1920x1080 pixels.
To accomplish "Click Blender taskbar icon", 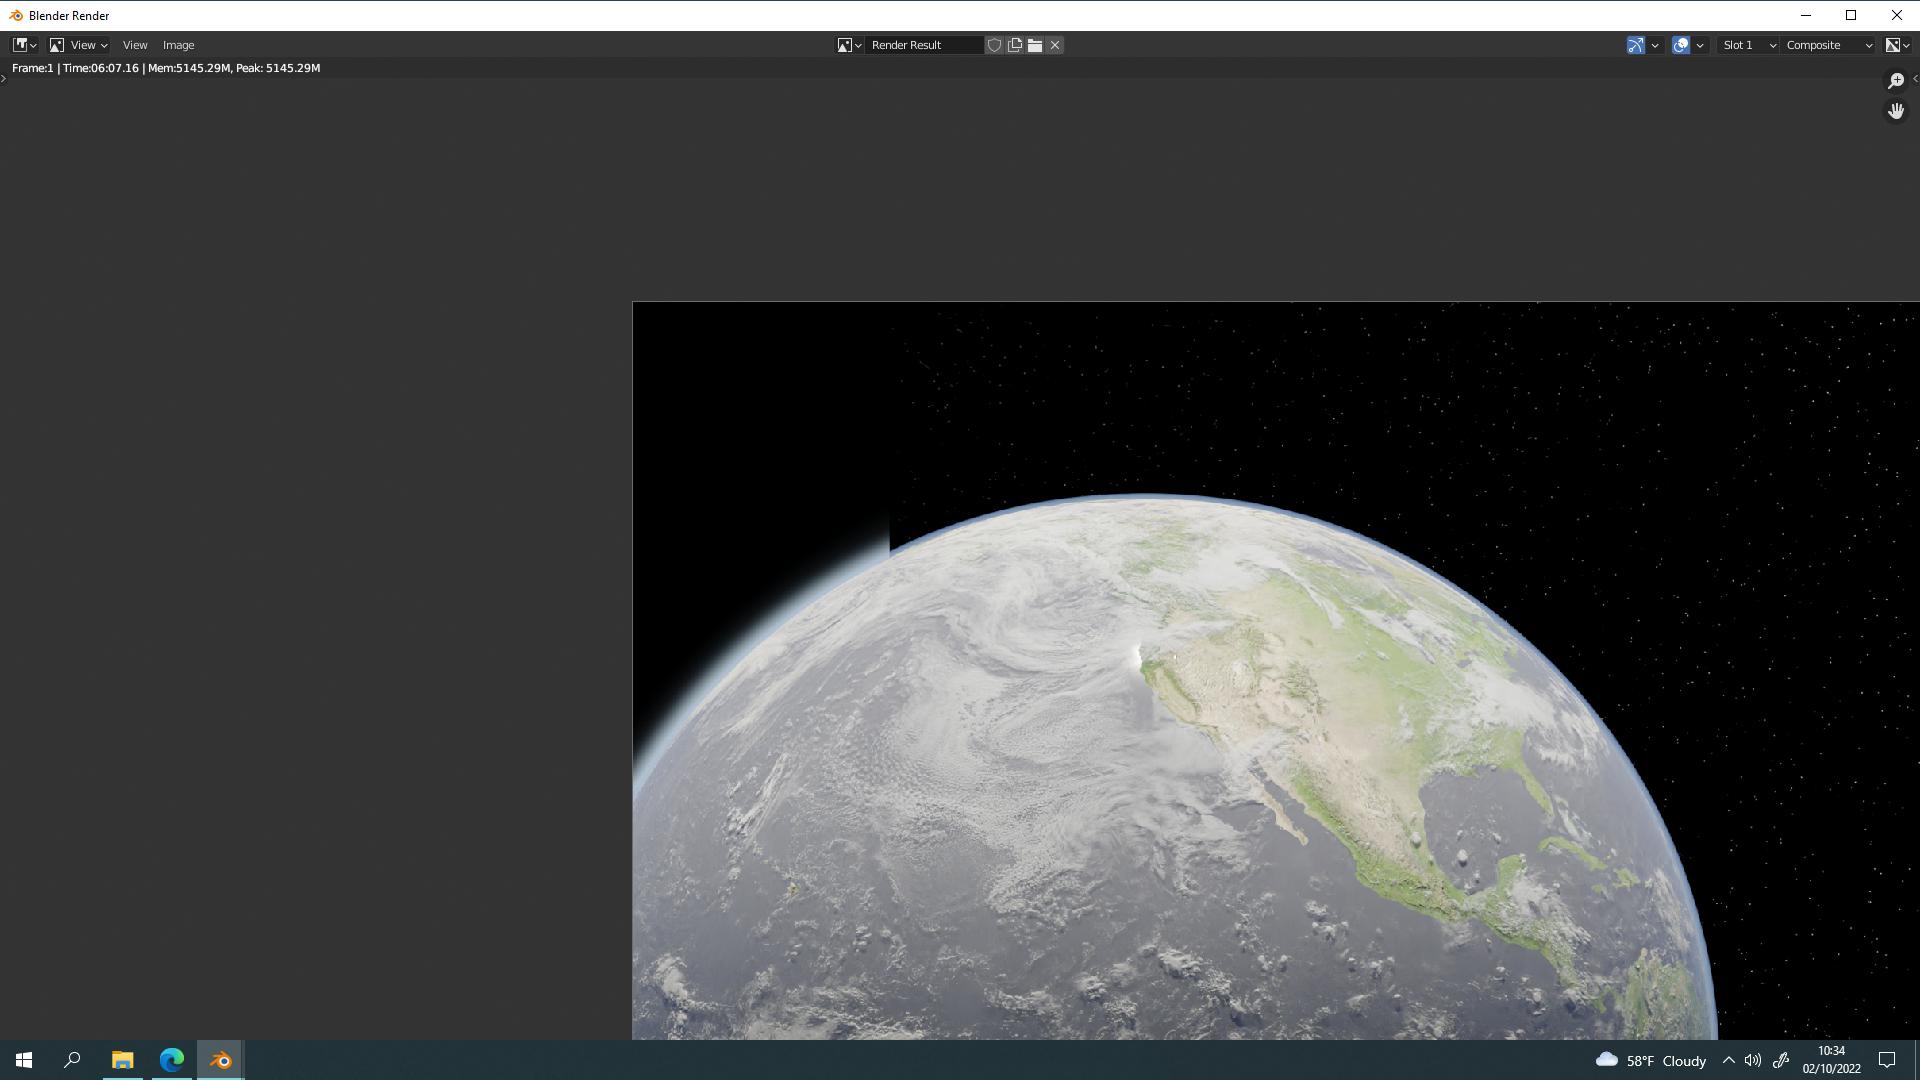I will pos(220,1060).
